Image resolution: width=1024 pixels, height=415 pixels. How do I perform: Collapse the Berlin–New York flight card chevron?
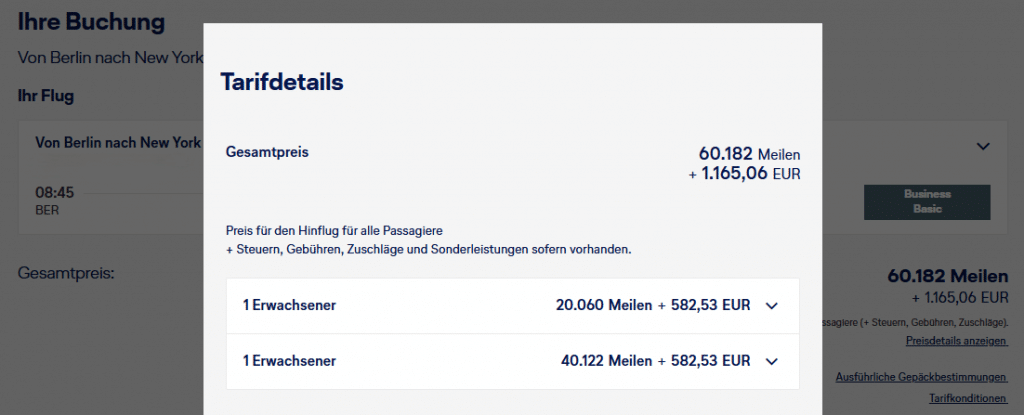(983, 146)
